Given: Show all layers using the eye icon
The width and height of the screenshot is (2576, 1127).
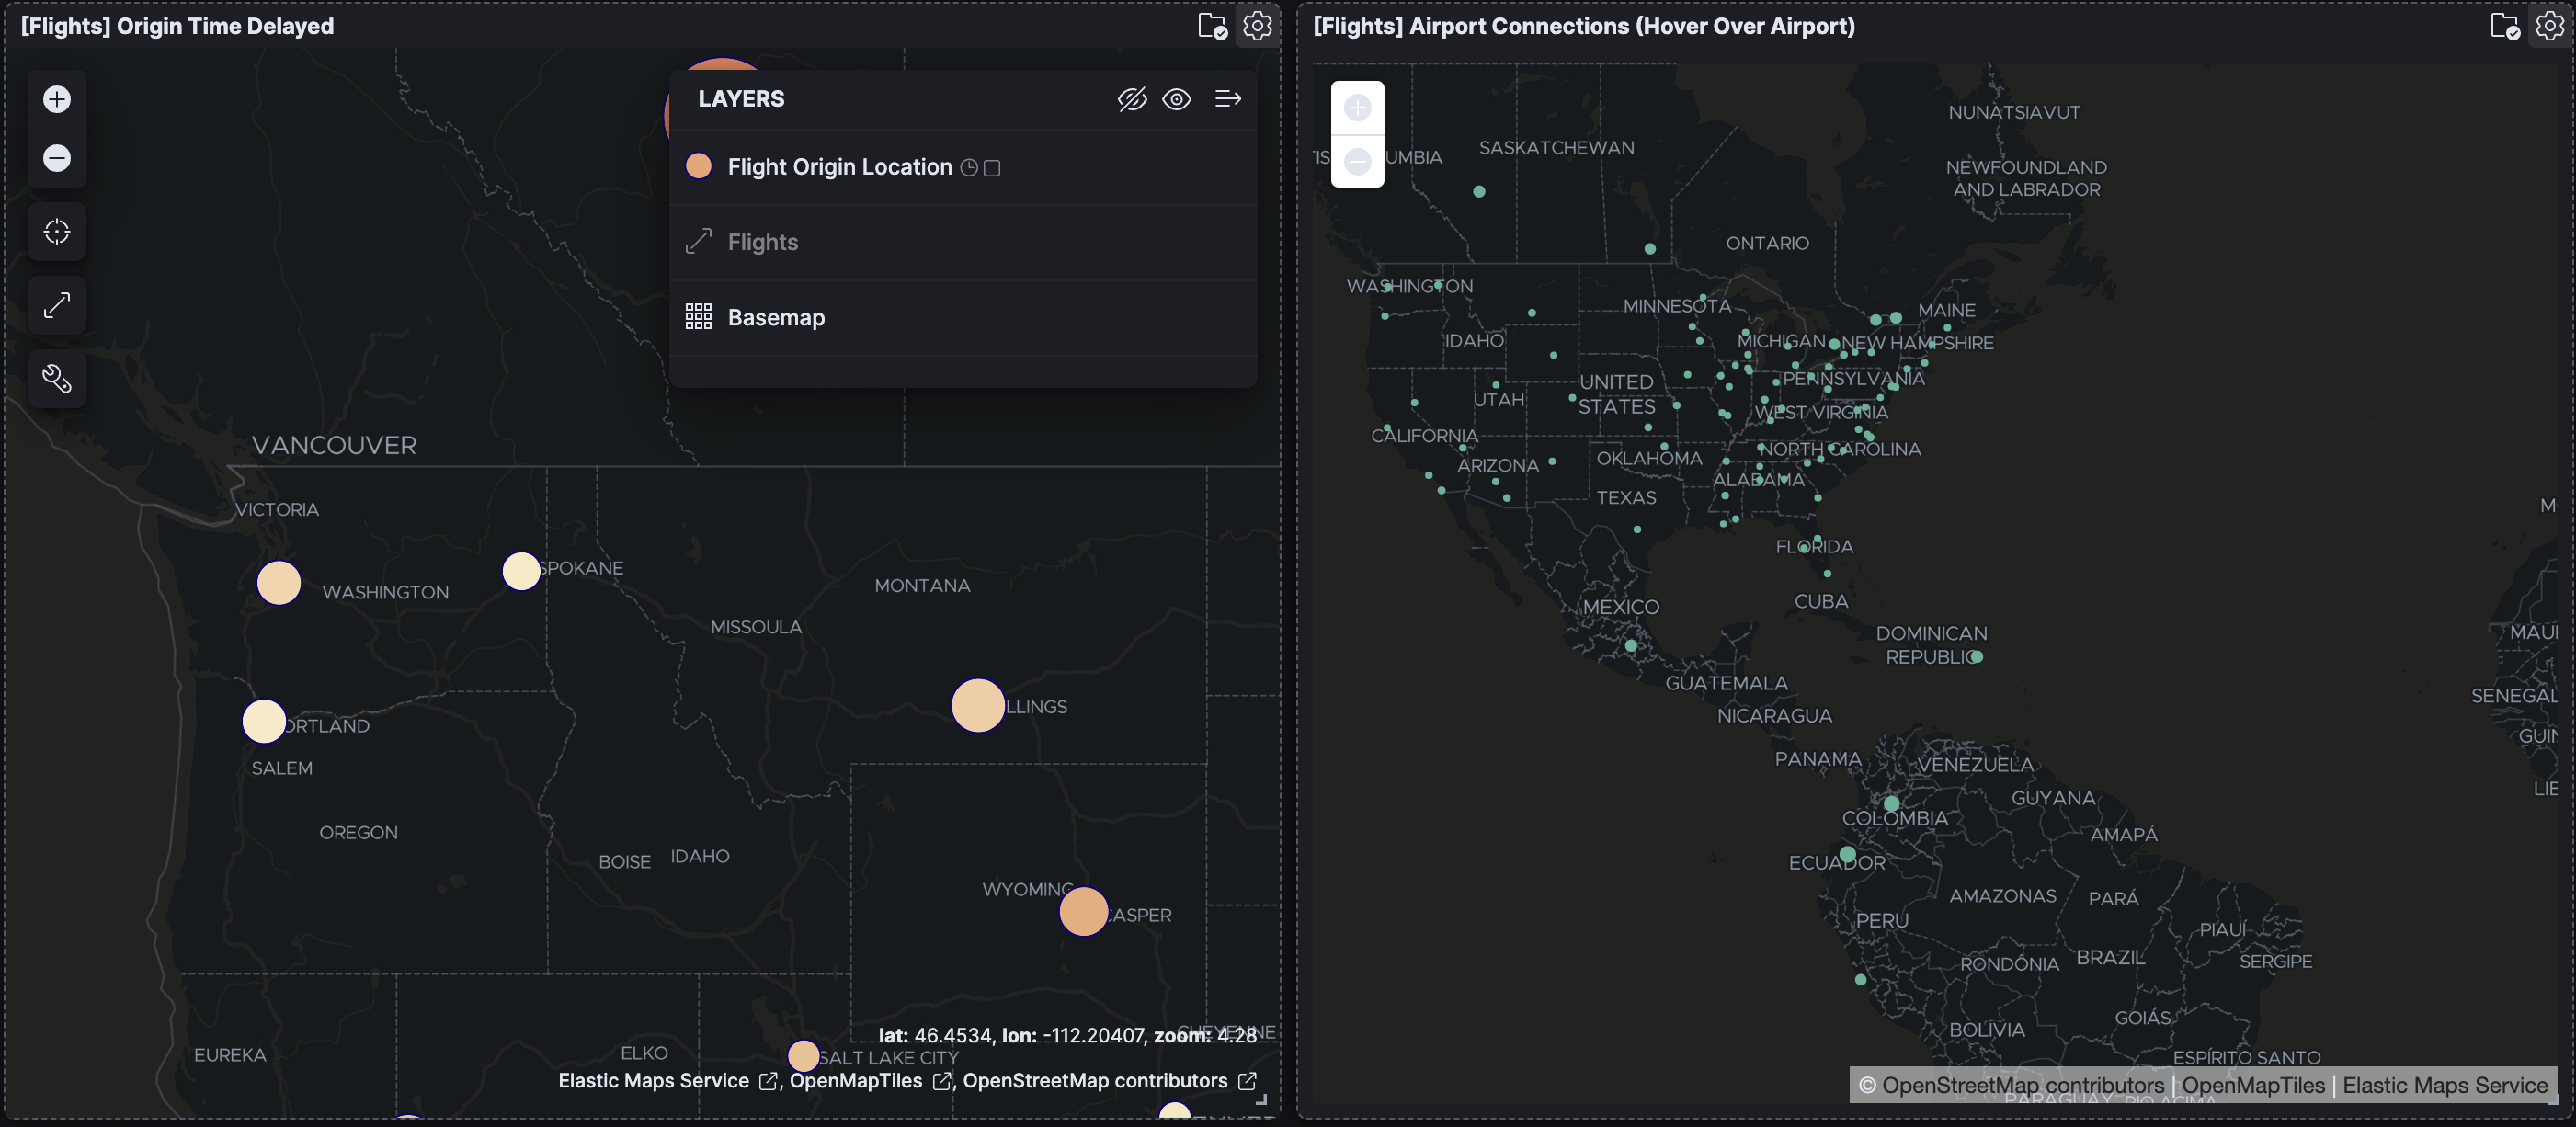Looking at the screenshot, I should tap(1176, 99).
